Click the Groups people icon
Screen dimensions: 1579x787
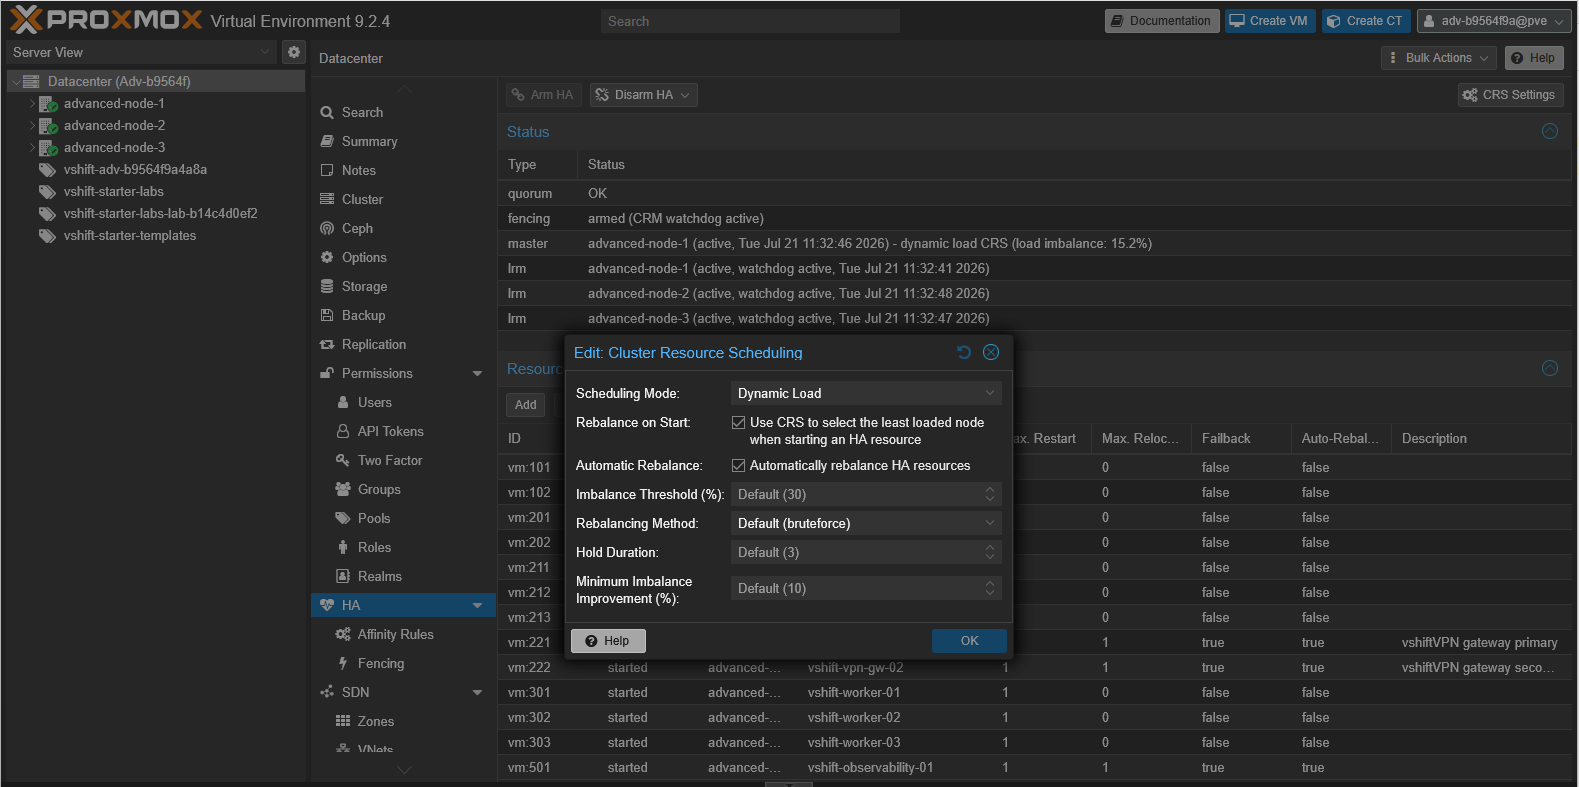pos(343,490)
